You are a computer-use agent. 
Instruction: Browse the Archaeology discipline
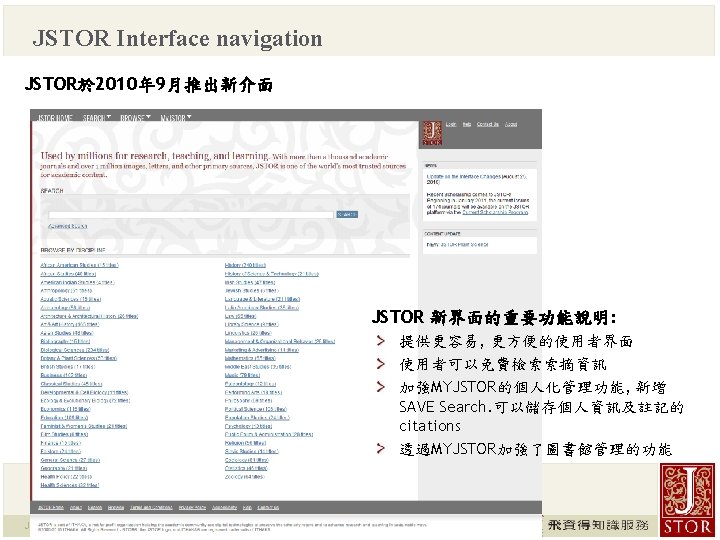pos(65,308)
